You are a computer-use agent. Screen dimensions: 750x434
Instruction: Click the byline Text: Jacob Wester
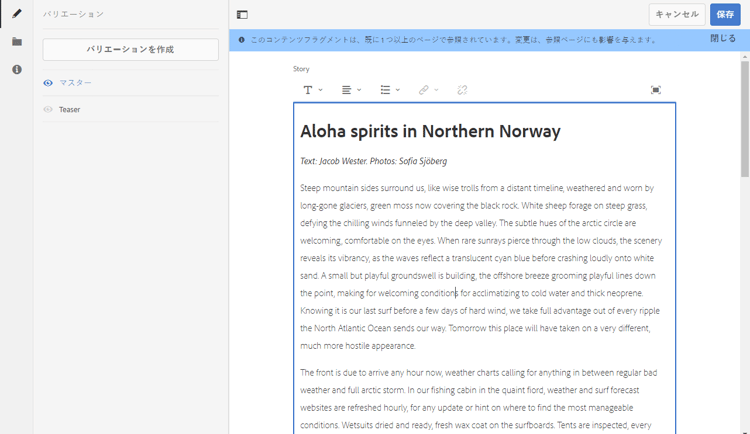pos(333,161)
